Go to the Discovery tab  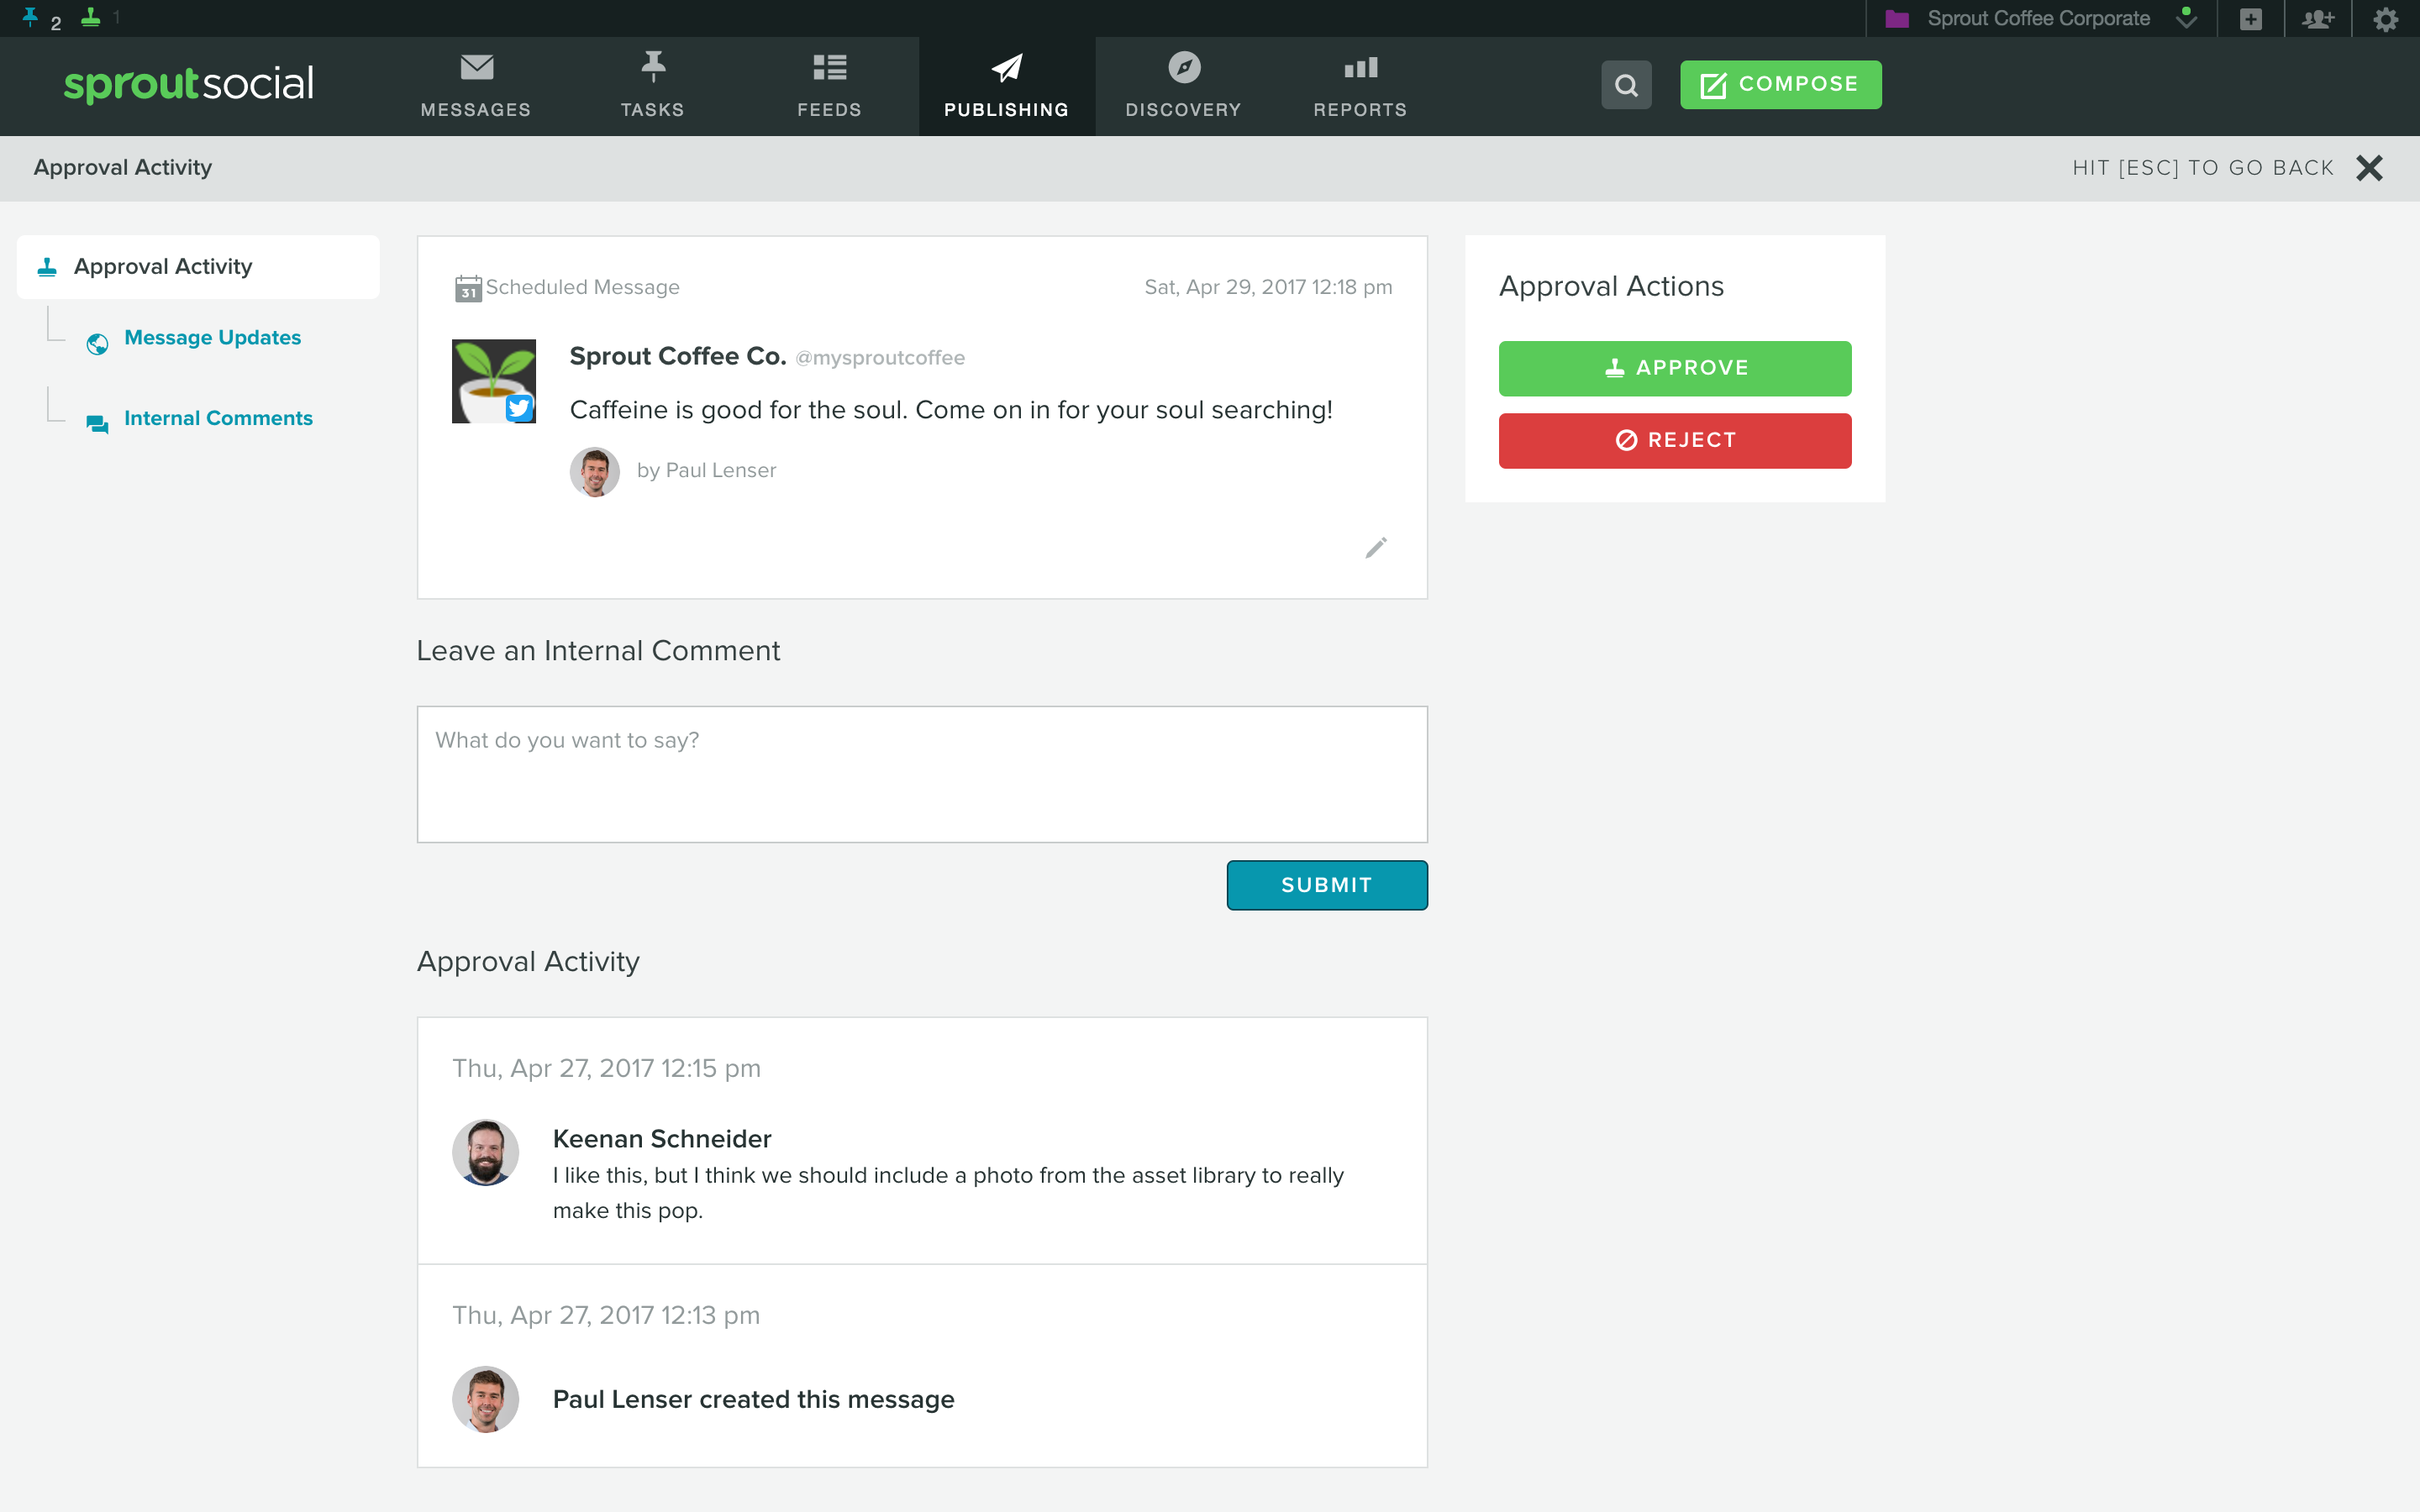point(1183,86)
